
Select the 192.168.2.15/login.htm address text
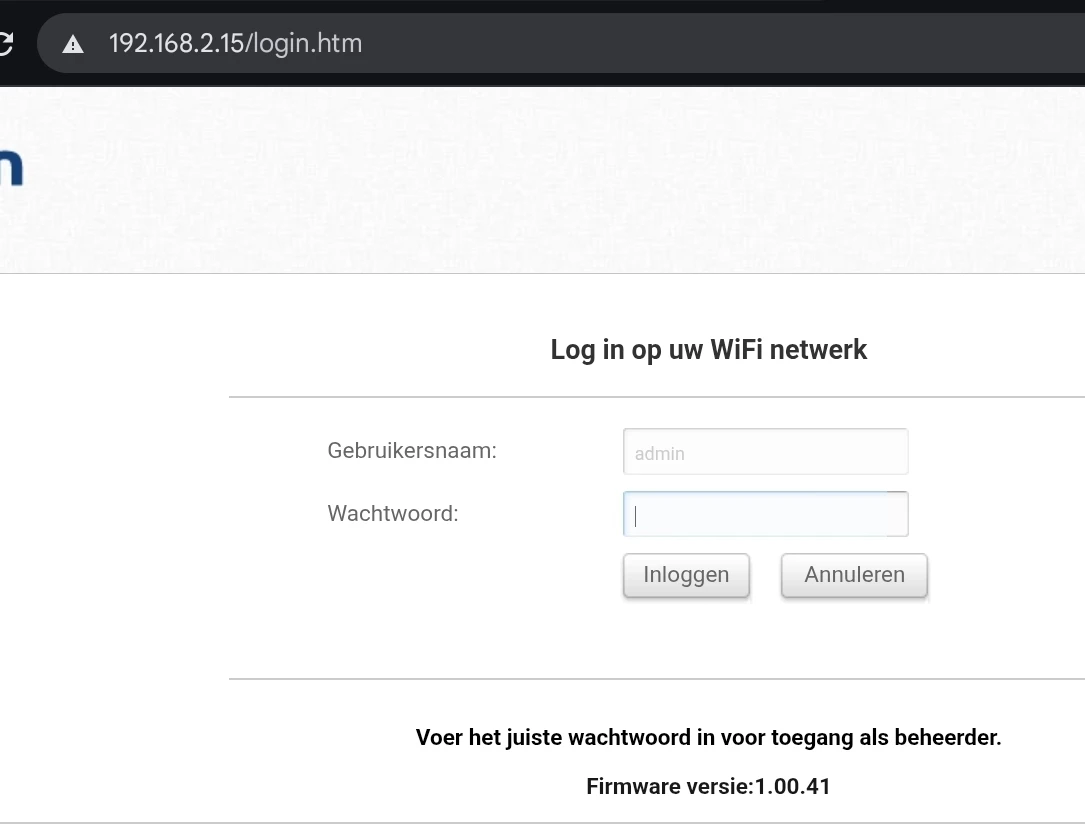point(235,44)
